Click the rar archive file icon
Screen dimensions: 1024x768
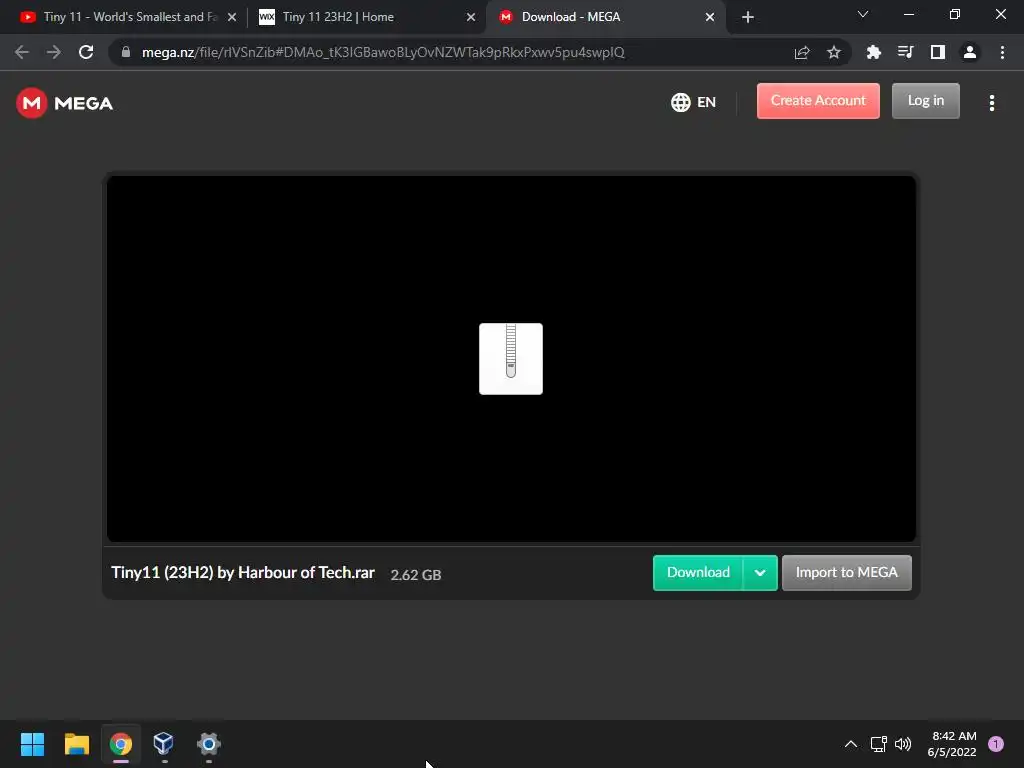[x=511, y=359]
